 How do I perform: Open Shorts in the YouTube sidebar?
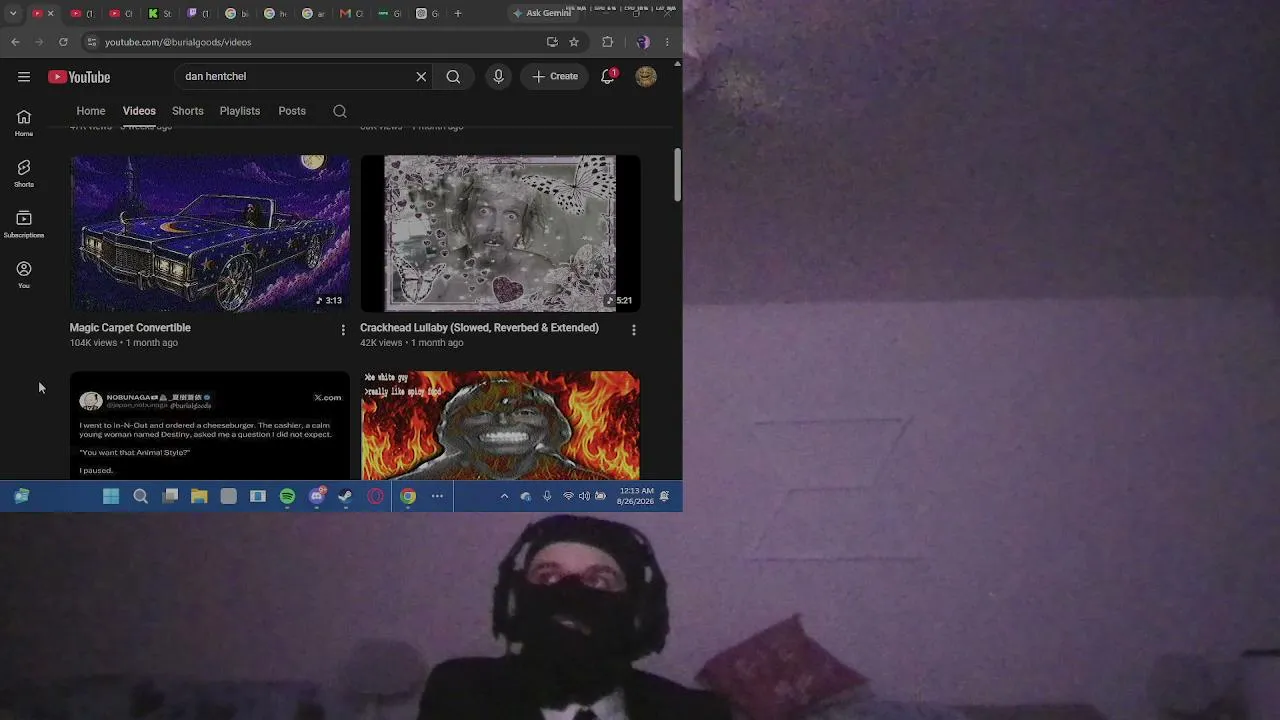(24, 174)
